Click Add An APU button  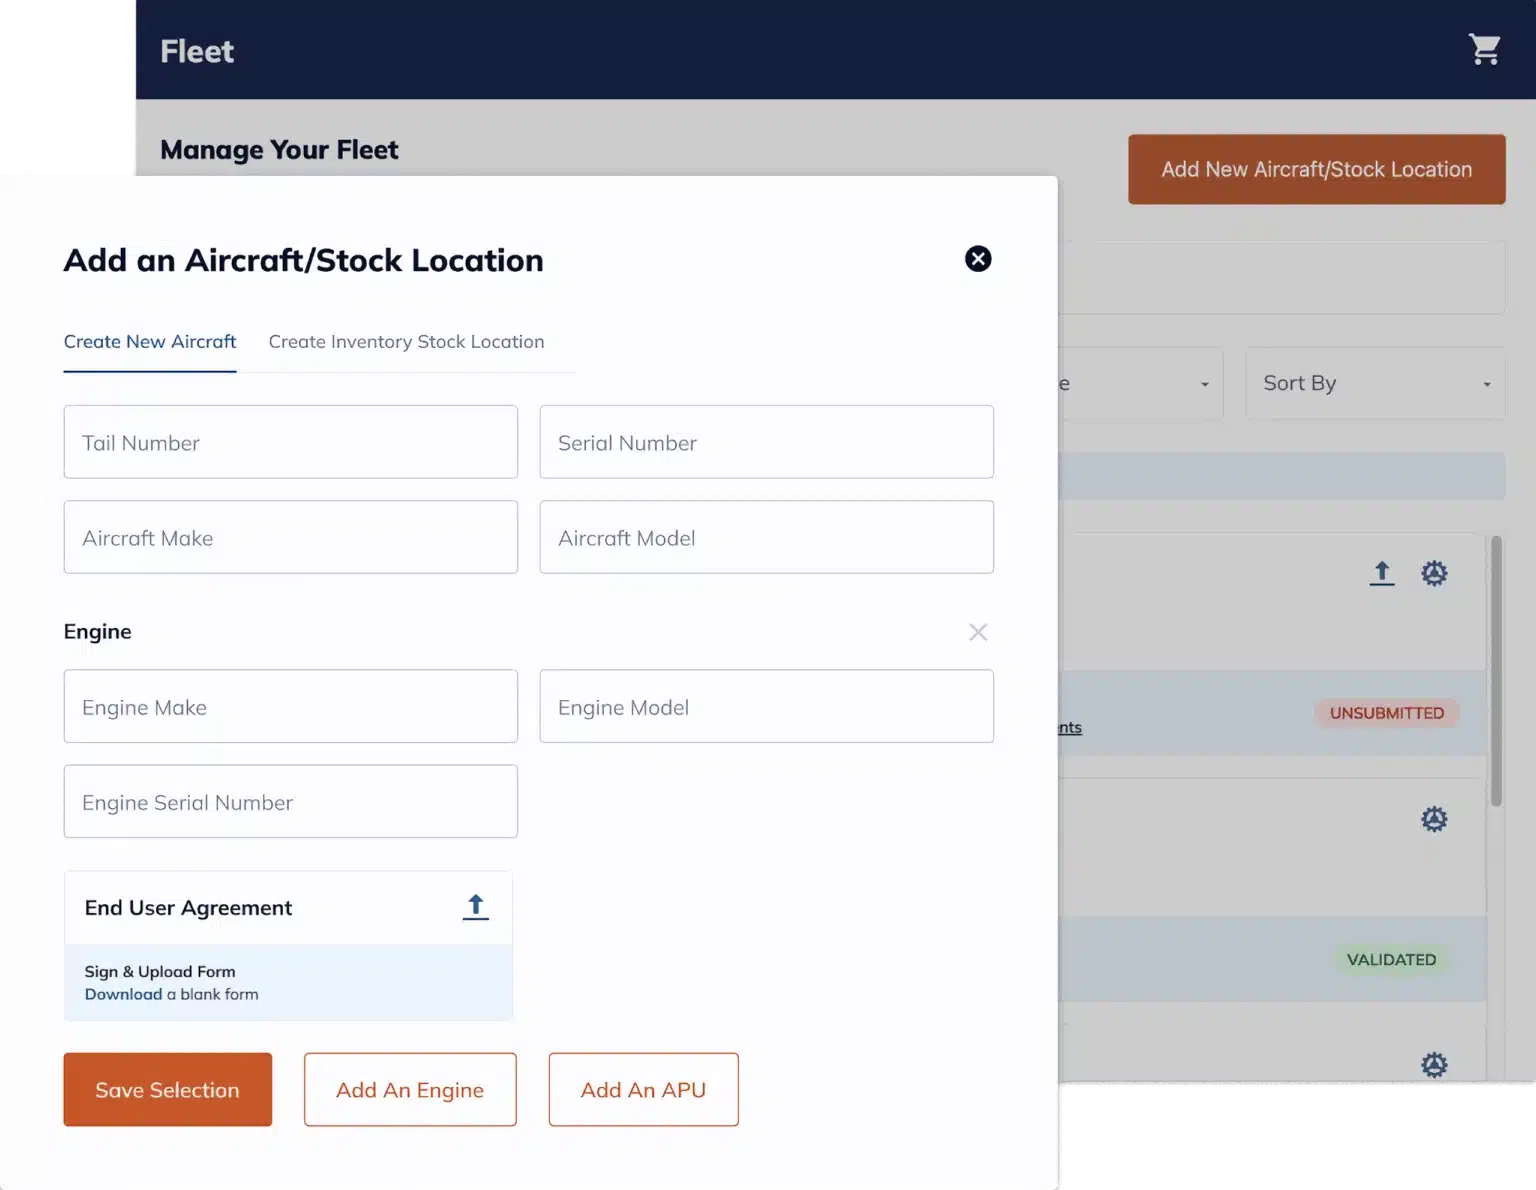(x=643, y=1090)
